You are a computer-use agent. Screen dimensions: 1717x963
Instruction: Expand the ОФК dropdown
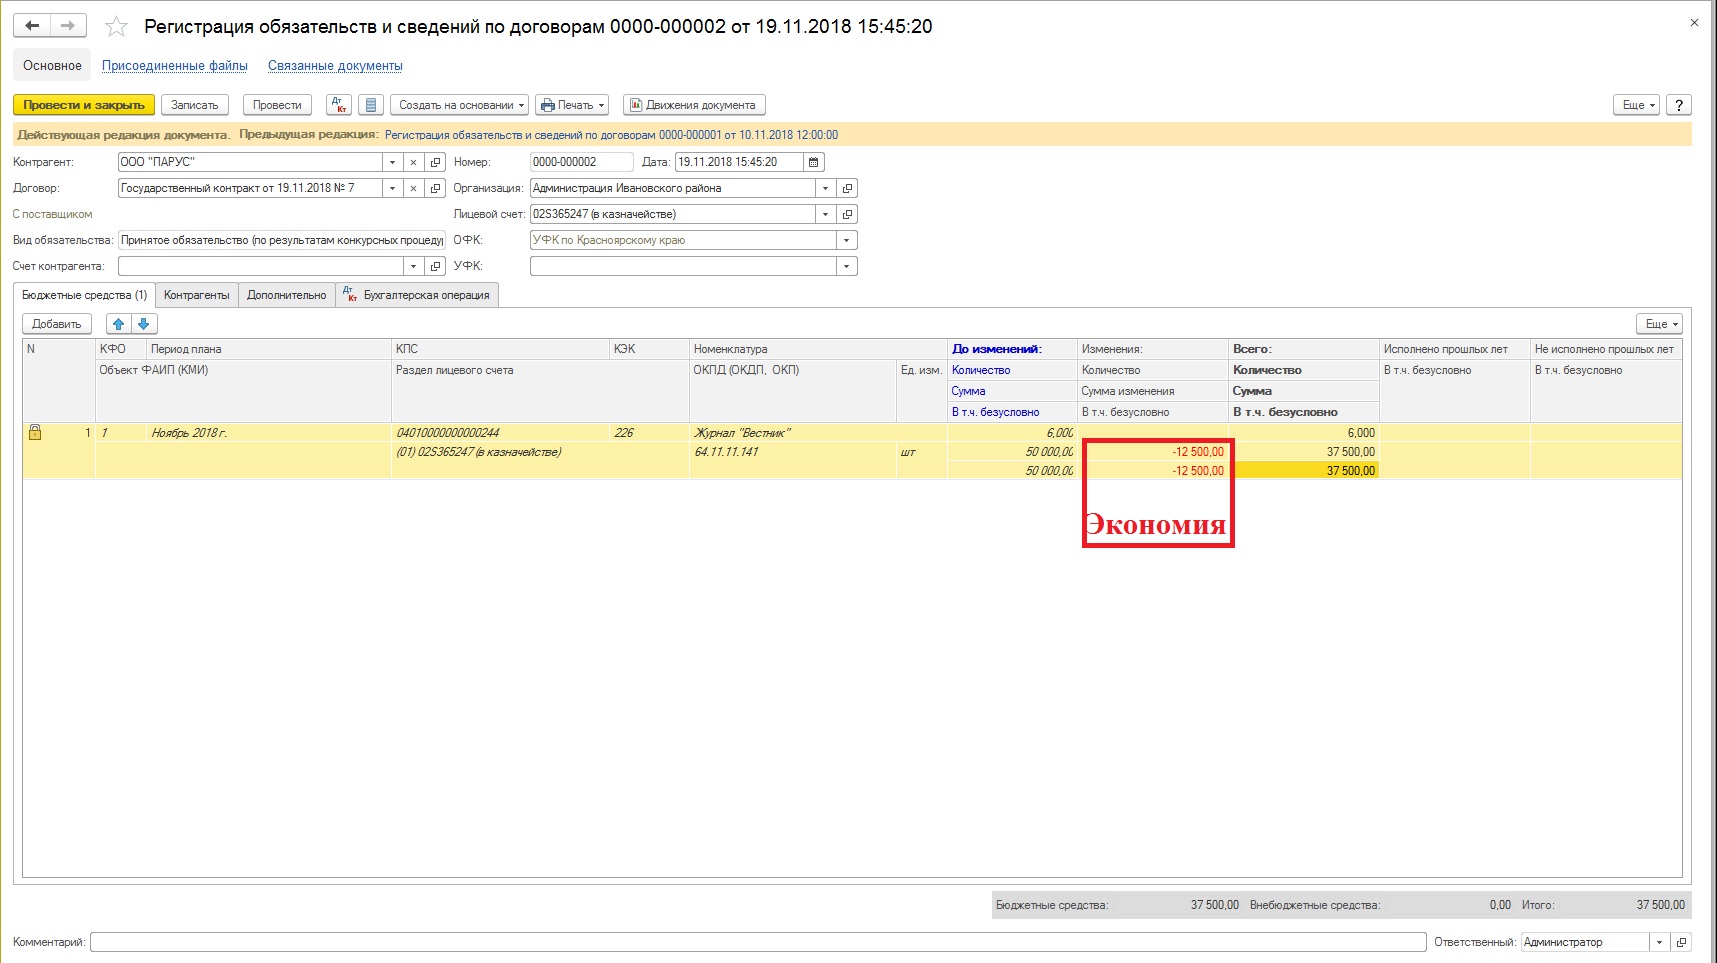847,240
